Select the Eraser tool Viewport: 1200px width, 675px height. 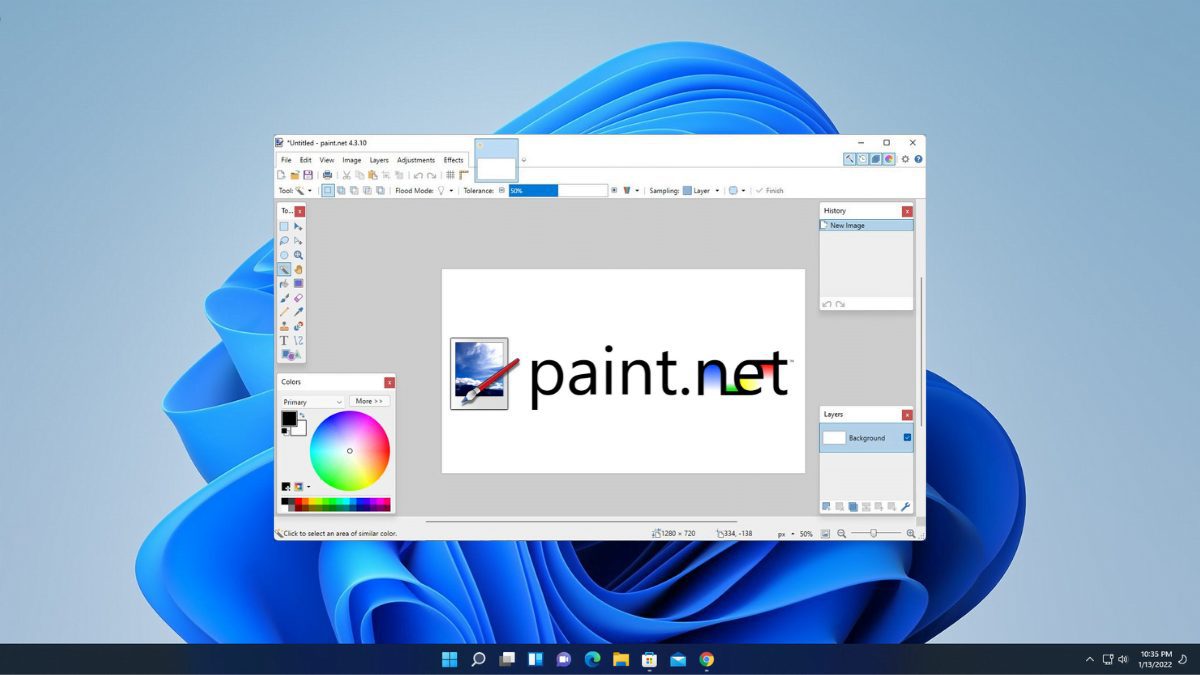(298, 298)
